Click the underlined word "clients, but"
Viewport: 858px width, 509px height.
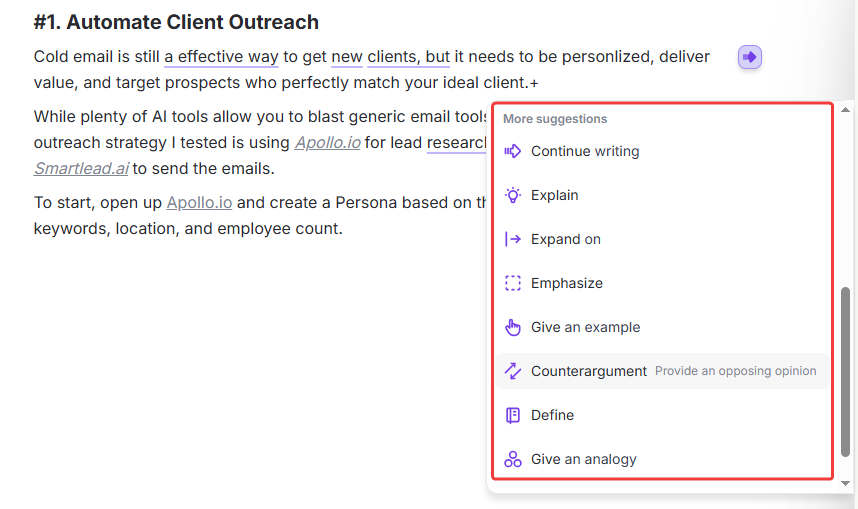[x=408, y=57]
